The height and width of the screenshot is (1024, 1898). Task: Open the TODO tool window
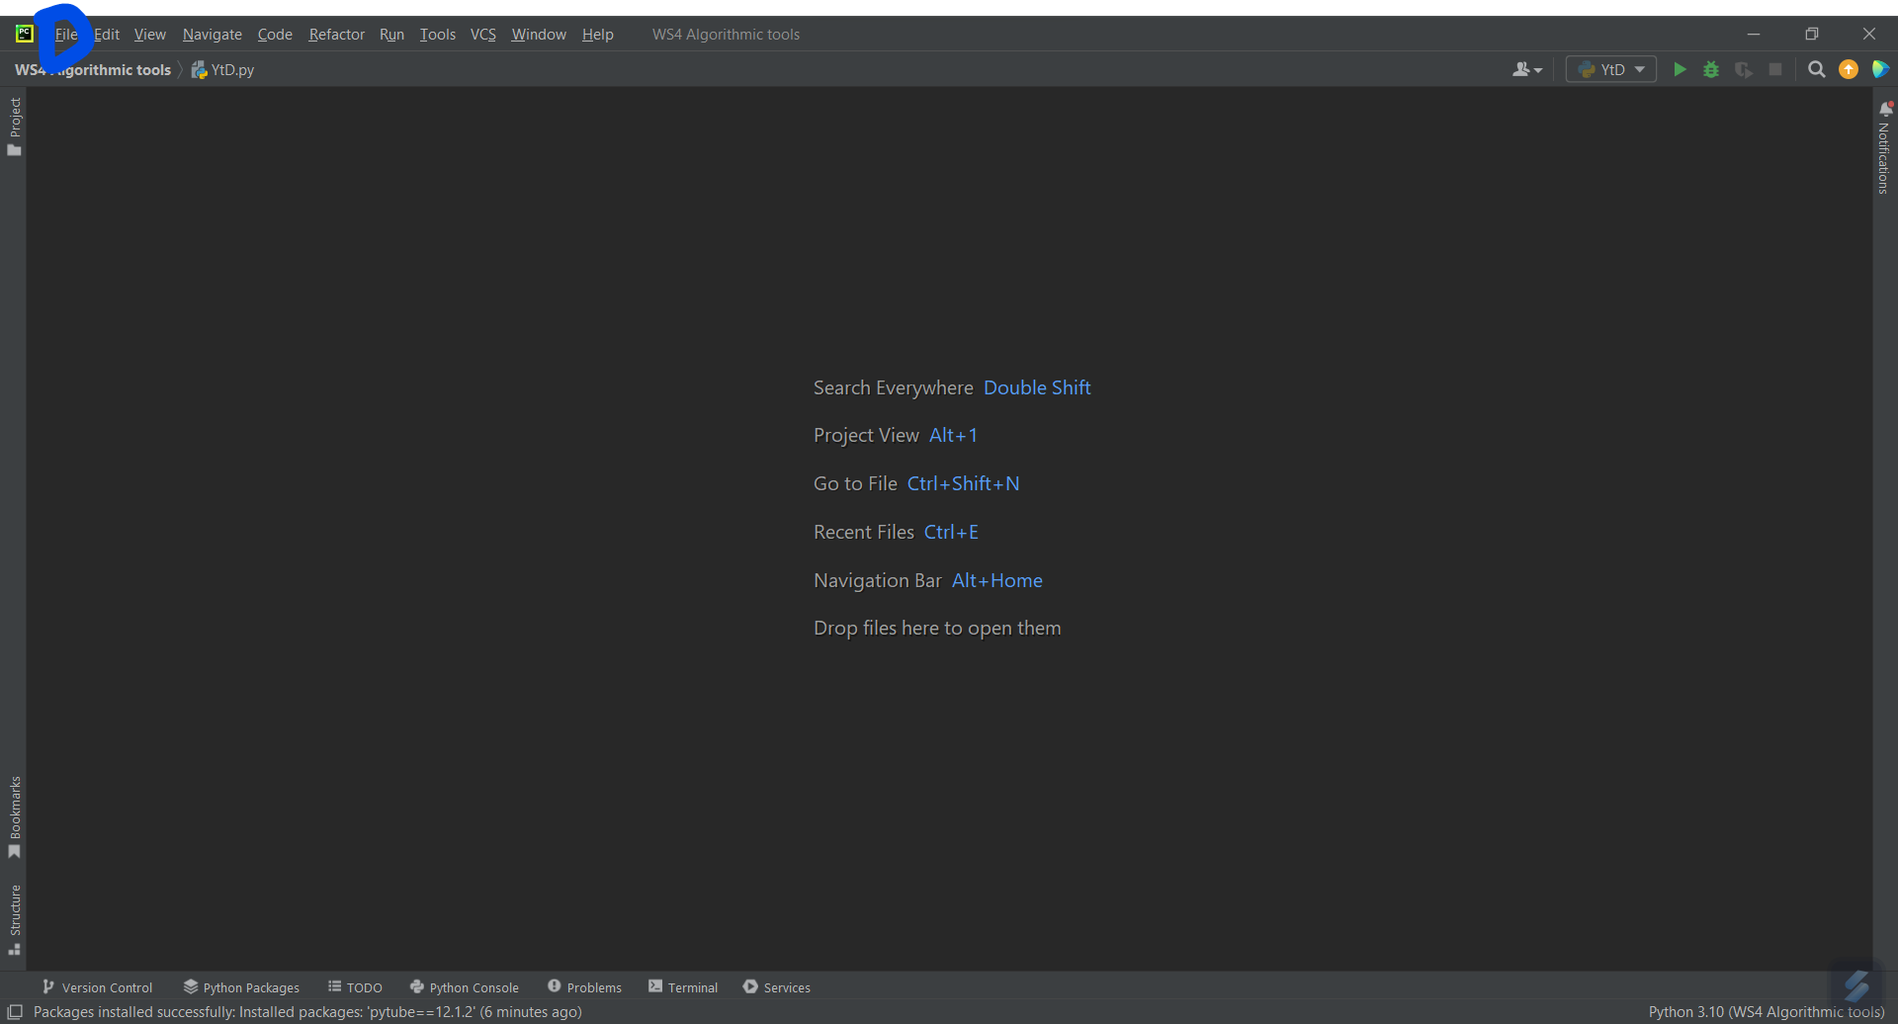point(355,987)
